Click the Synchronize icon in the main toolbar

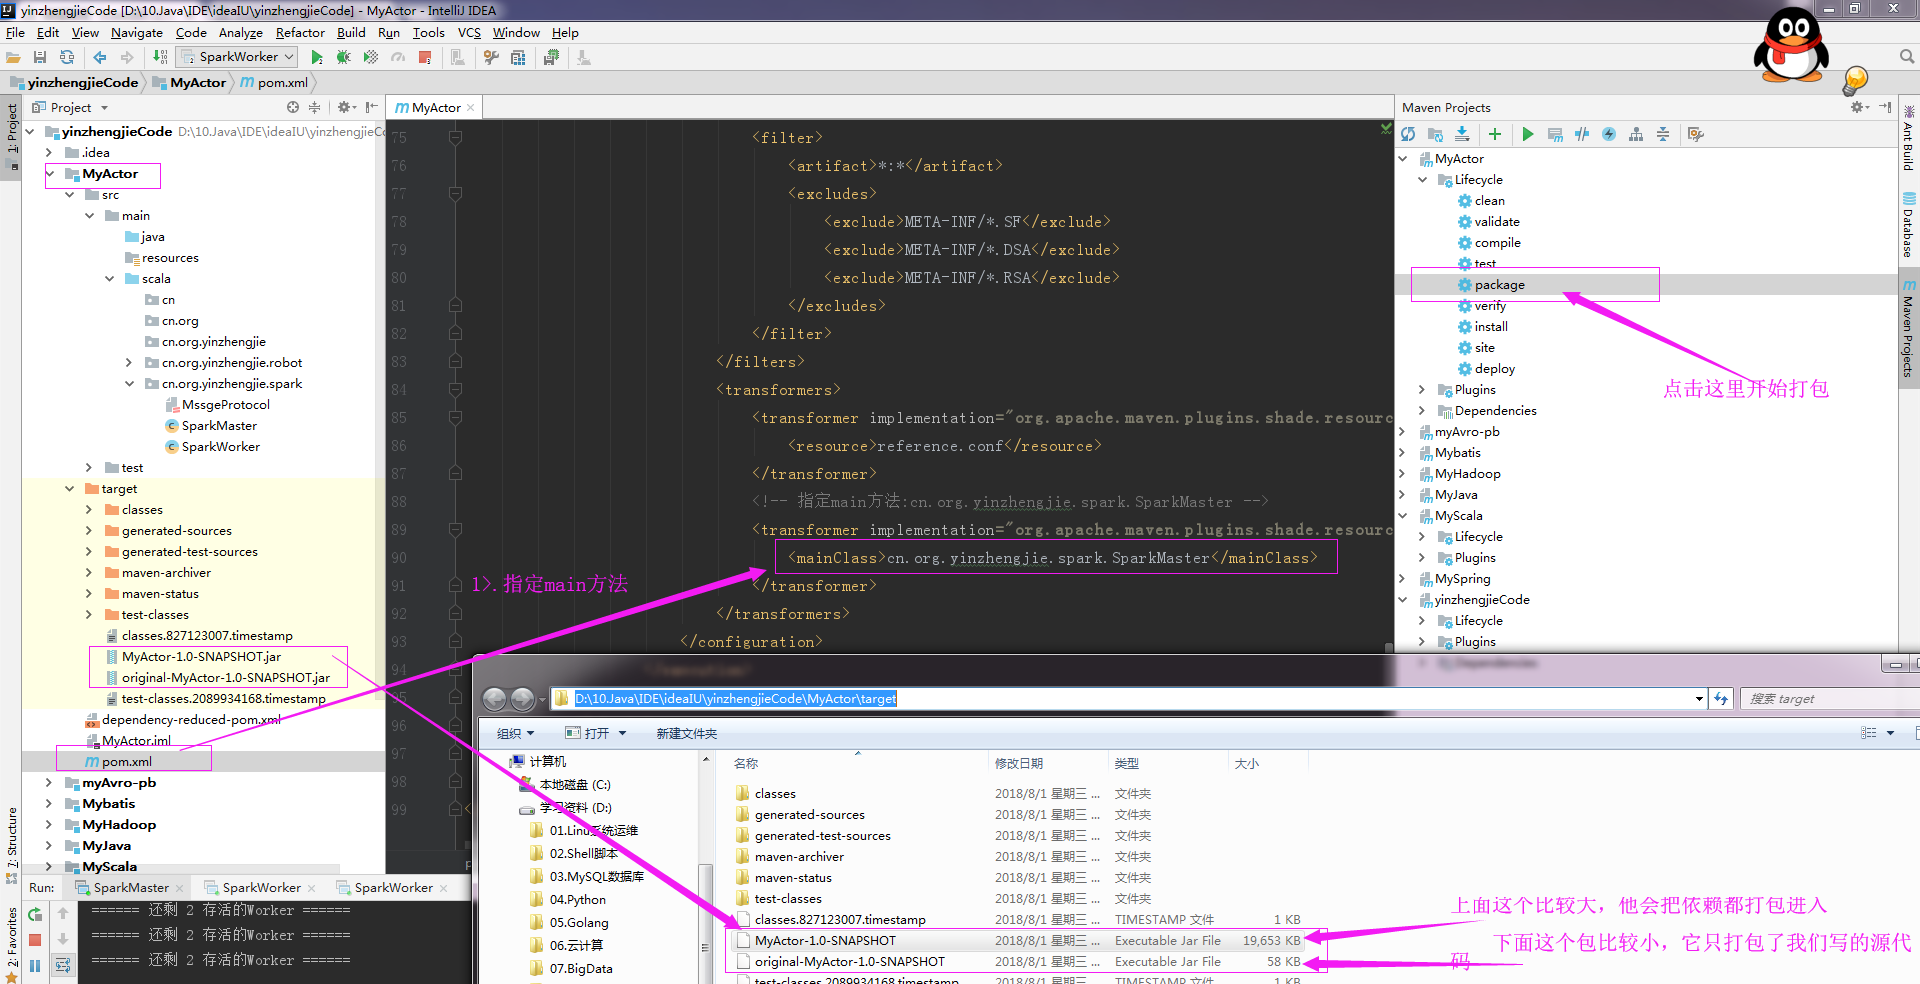[x=67, y=58]
